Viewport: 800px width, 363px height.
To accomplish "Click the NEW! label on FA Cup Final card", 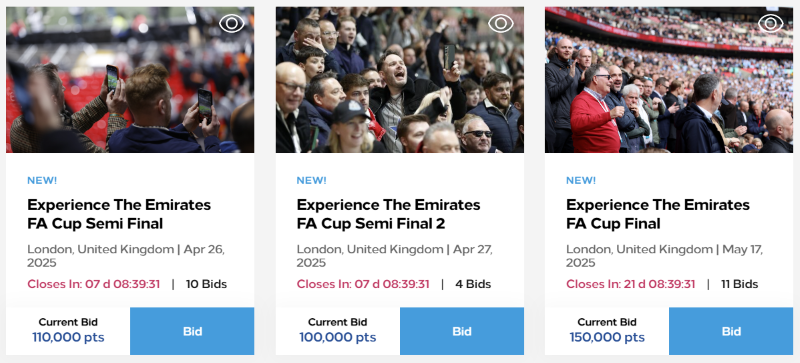I will [581, 180].
